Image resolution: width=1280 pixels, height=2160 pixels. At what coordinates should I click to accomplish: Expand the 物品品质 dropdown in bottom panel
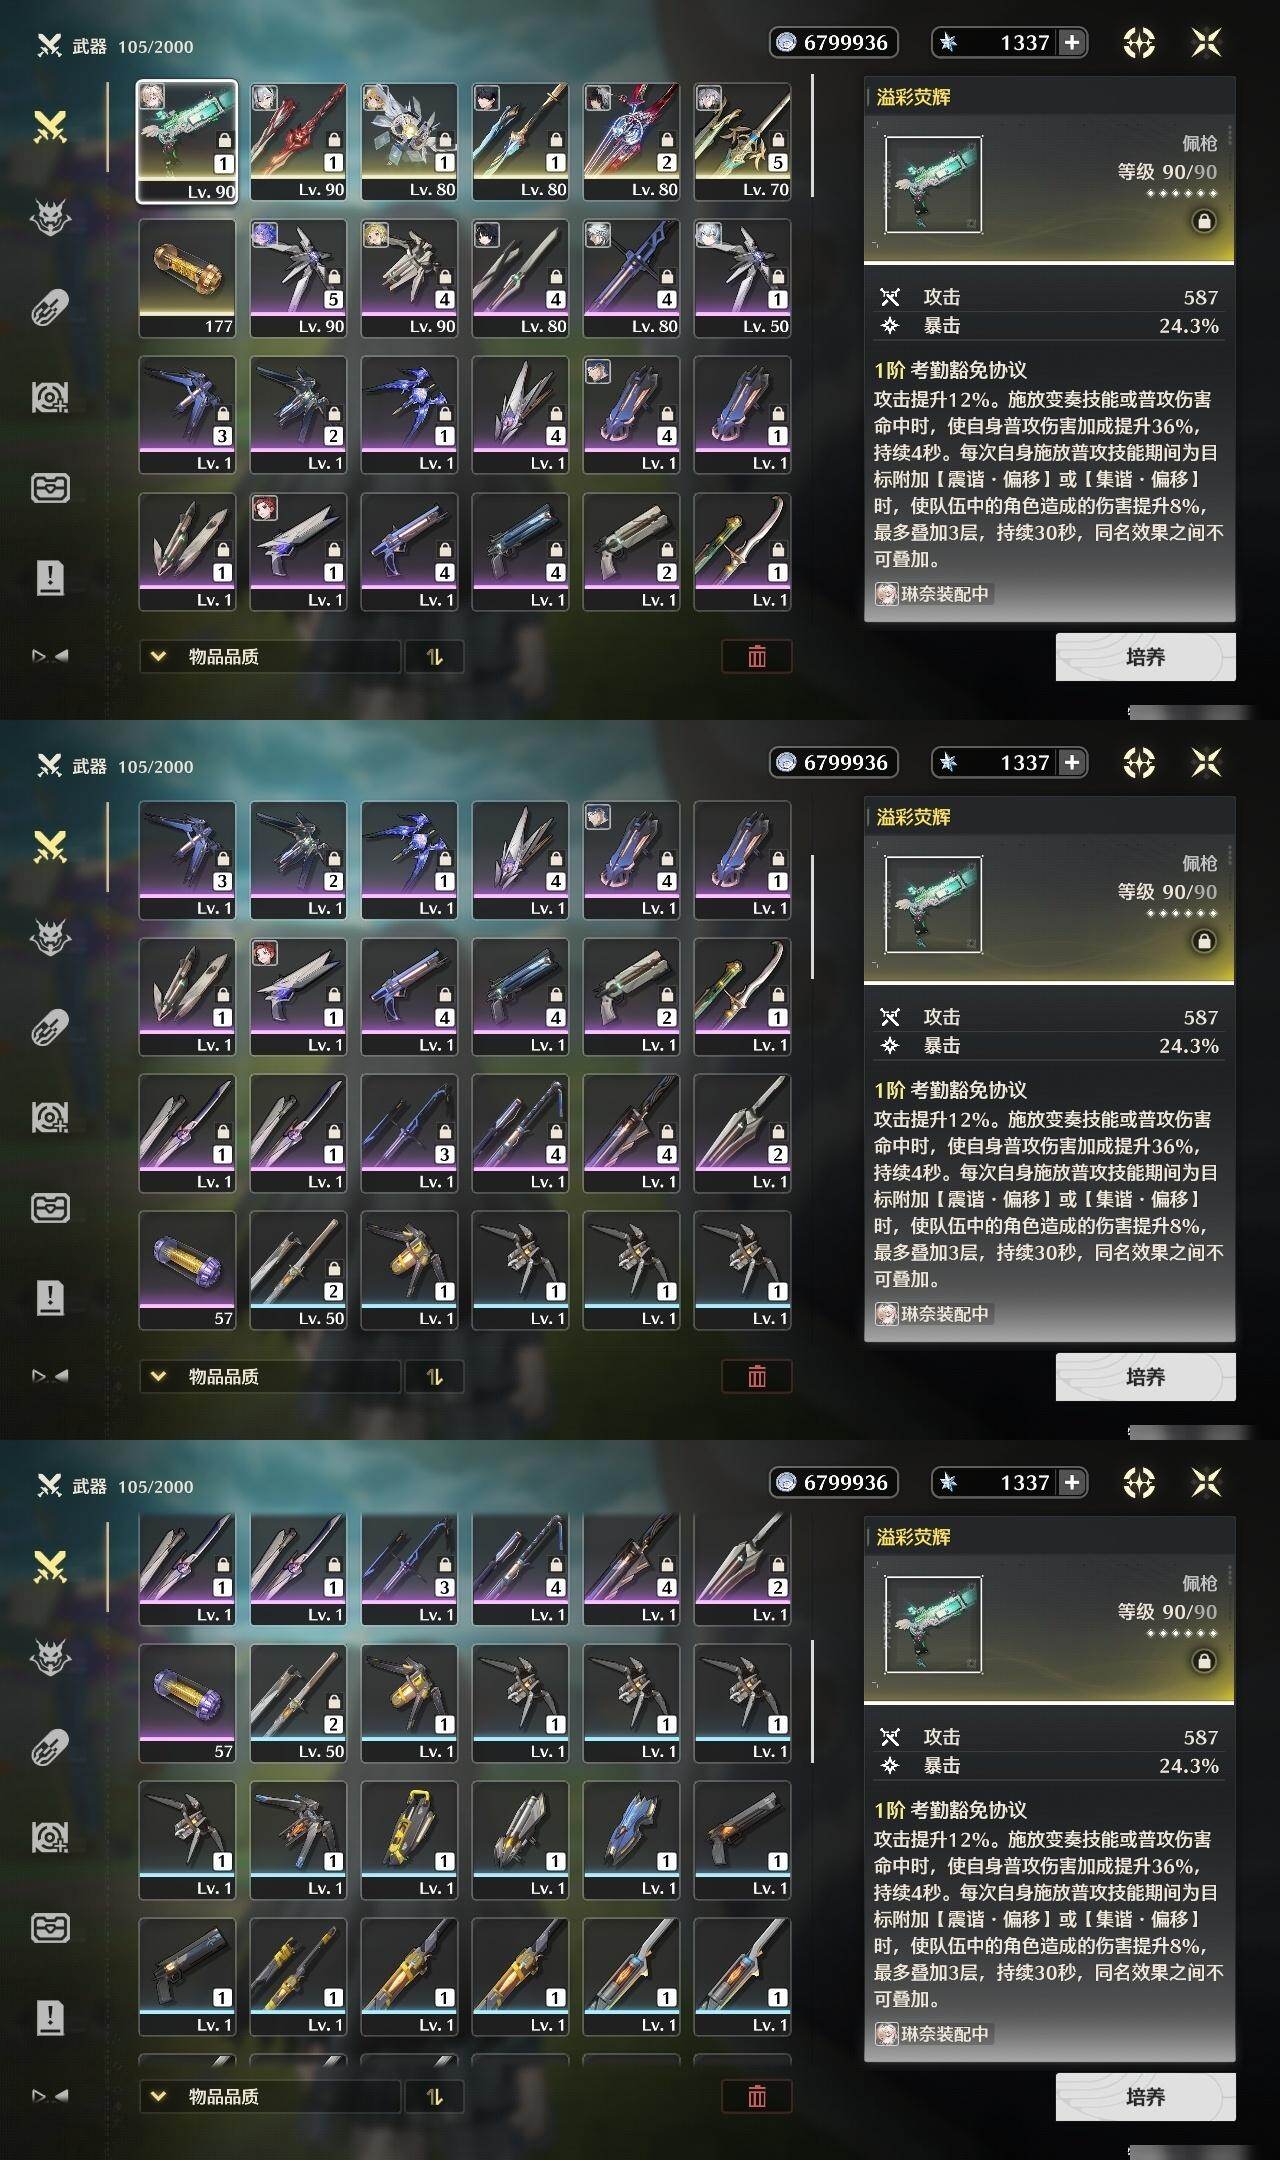(270, 2097)
